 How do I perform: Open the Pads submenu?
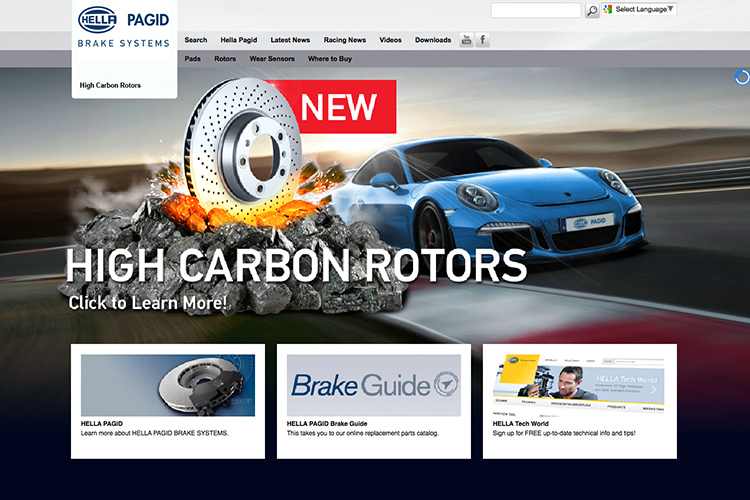[x=193, y=59]
